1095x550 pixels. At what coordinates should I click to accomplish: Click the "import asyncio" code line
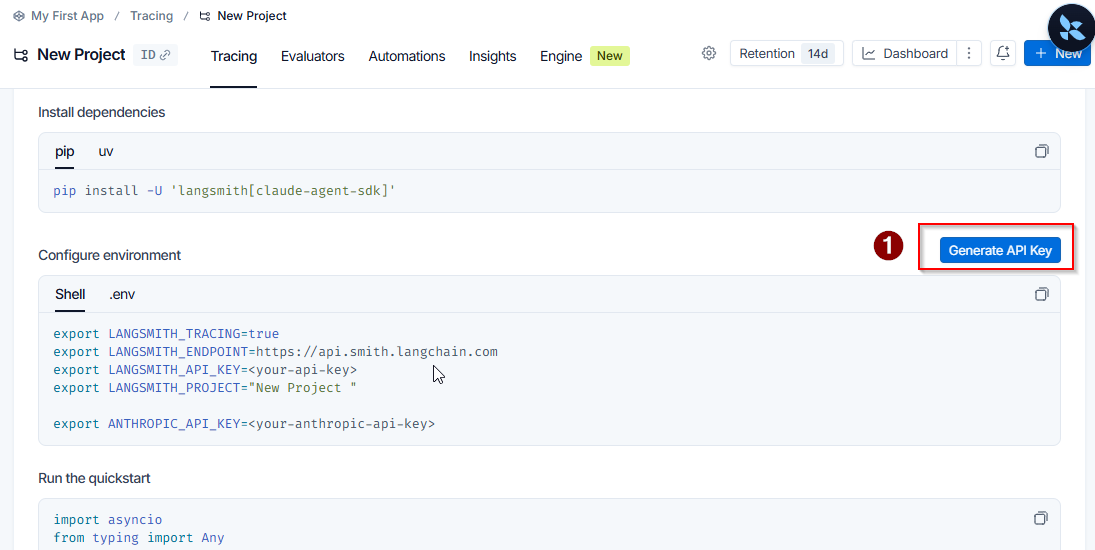[x=108, y=520]
